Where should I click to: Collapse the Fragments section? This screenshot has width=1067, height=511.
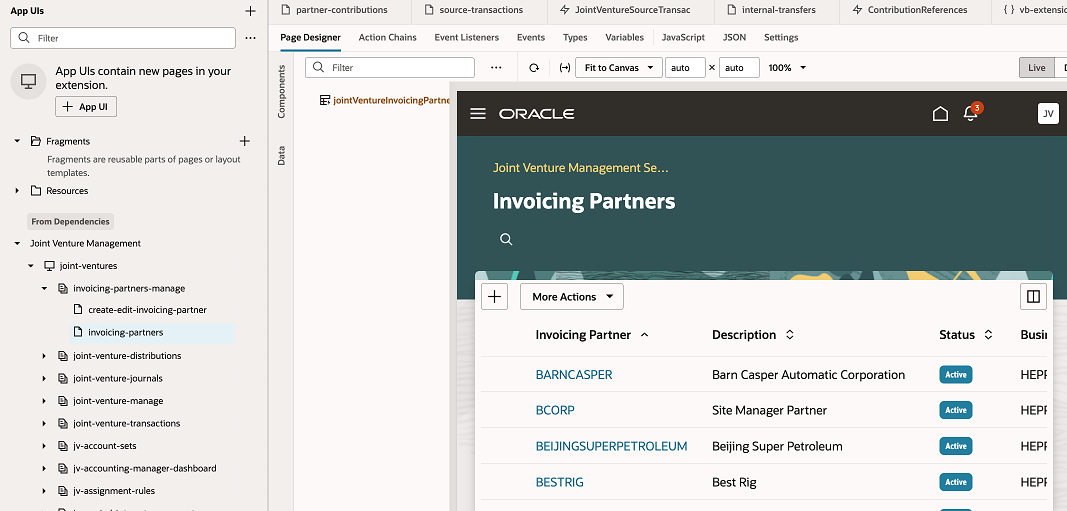18,141
